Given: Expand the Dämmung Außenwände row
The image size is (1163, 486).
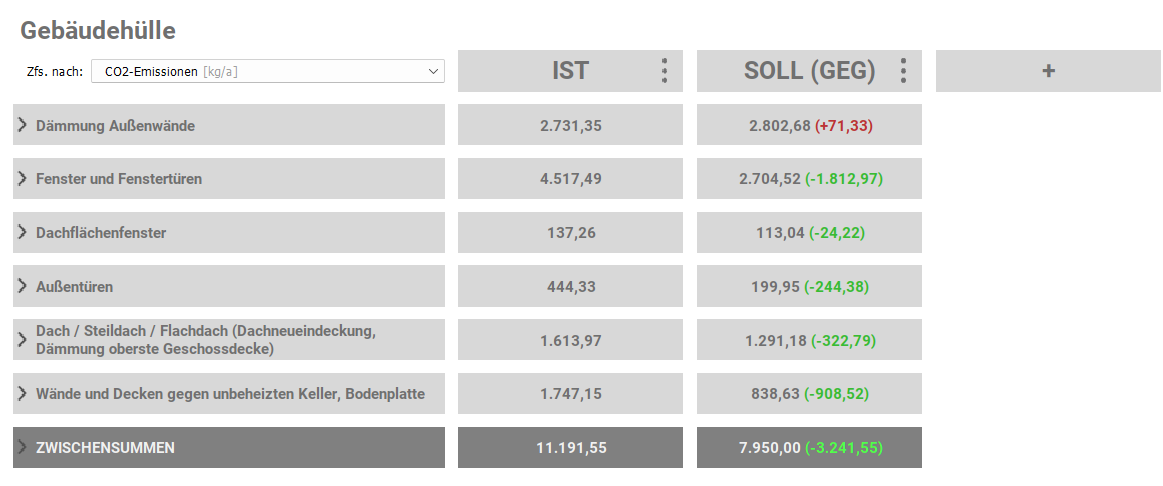Looking at the screenshot, I should coord(23,125).
